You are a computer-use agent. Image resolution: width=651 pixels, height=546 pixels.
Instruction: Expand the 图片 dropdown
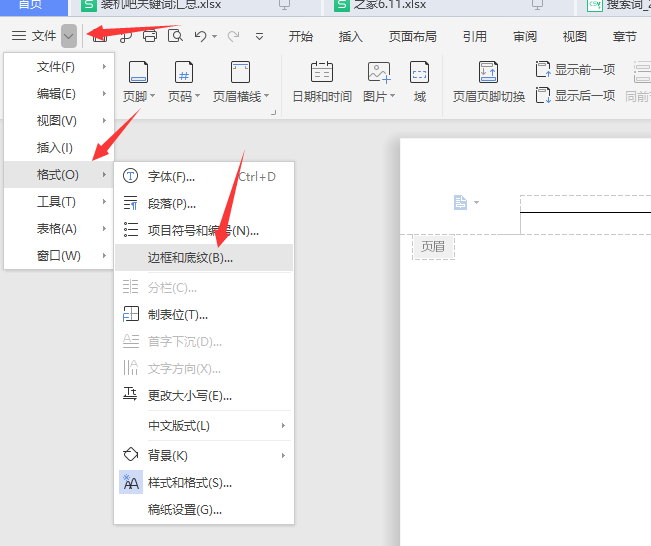pyautogui.click(x=379, y=97)
